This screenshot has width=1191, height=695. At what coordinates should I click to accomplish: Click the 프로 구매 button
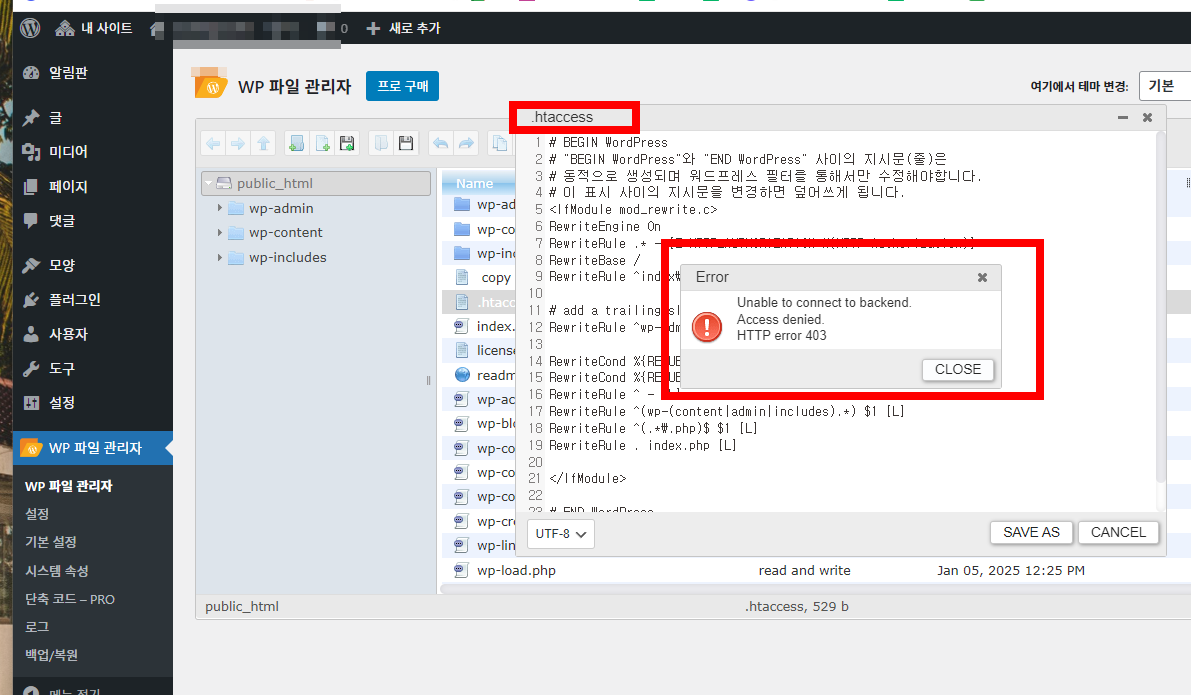[403, 86]
